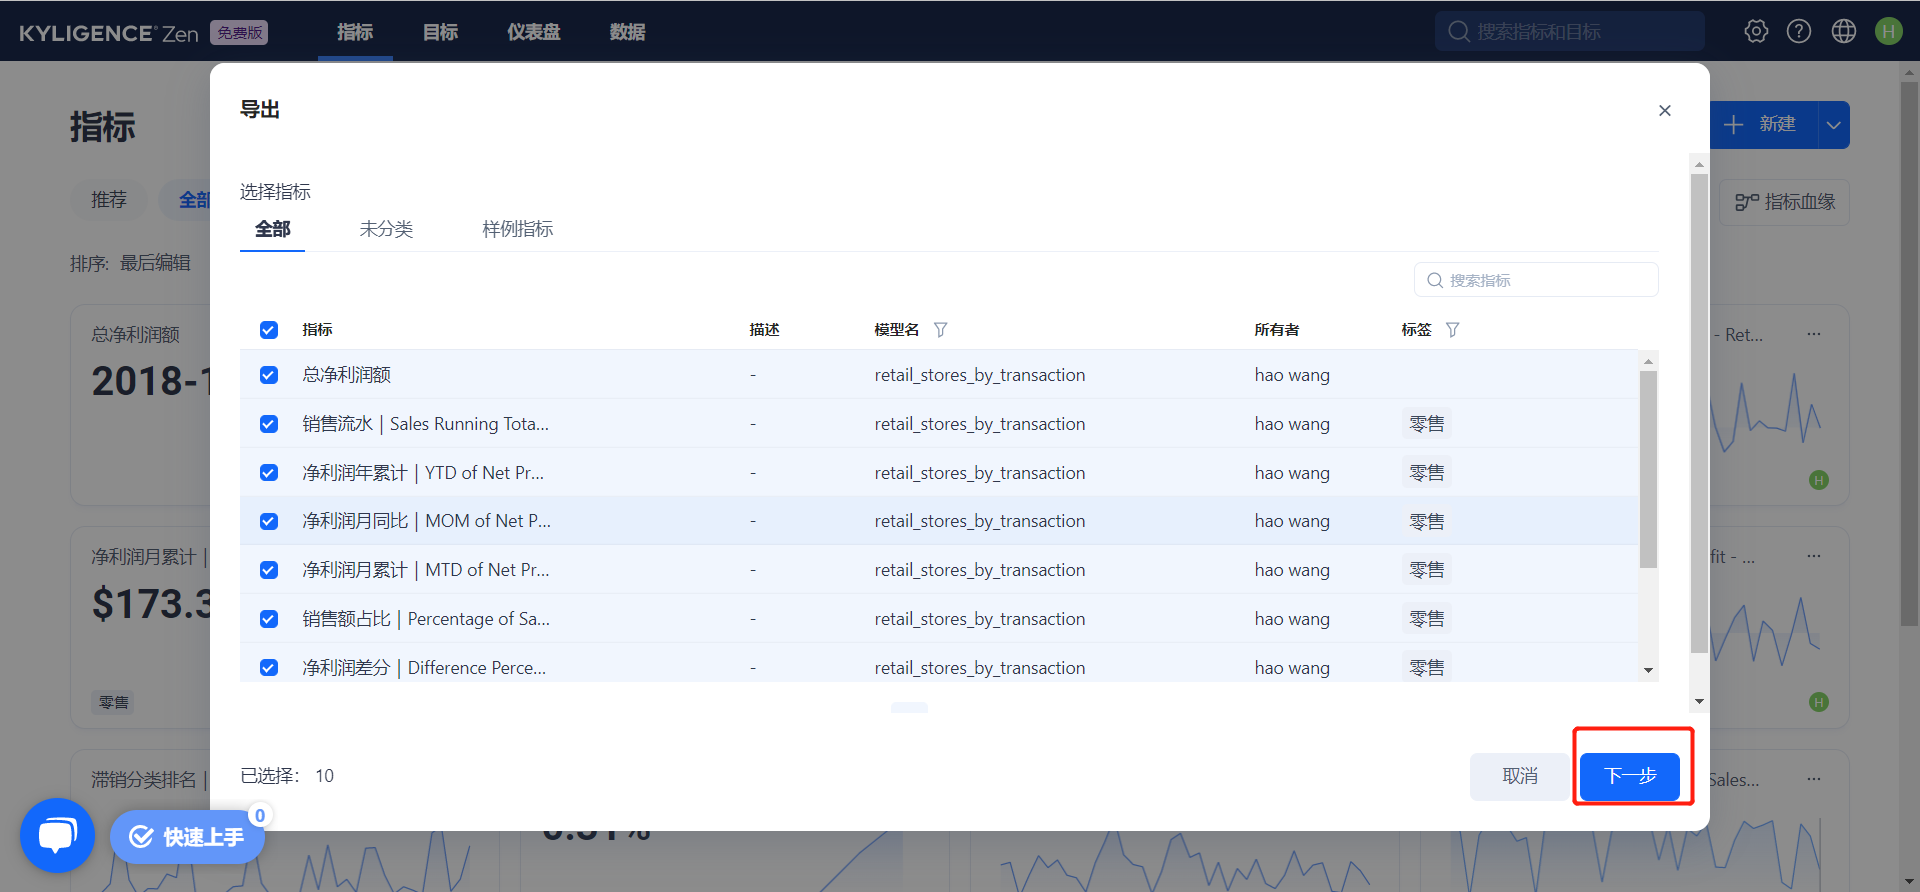Uncheck the 销售流水 Sales Running Total checkbox
Image resolution: width=1920 pixels, height=892 pixels.
click(269, 424)
